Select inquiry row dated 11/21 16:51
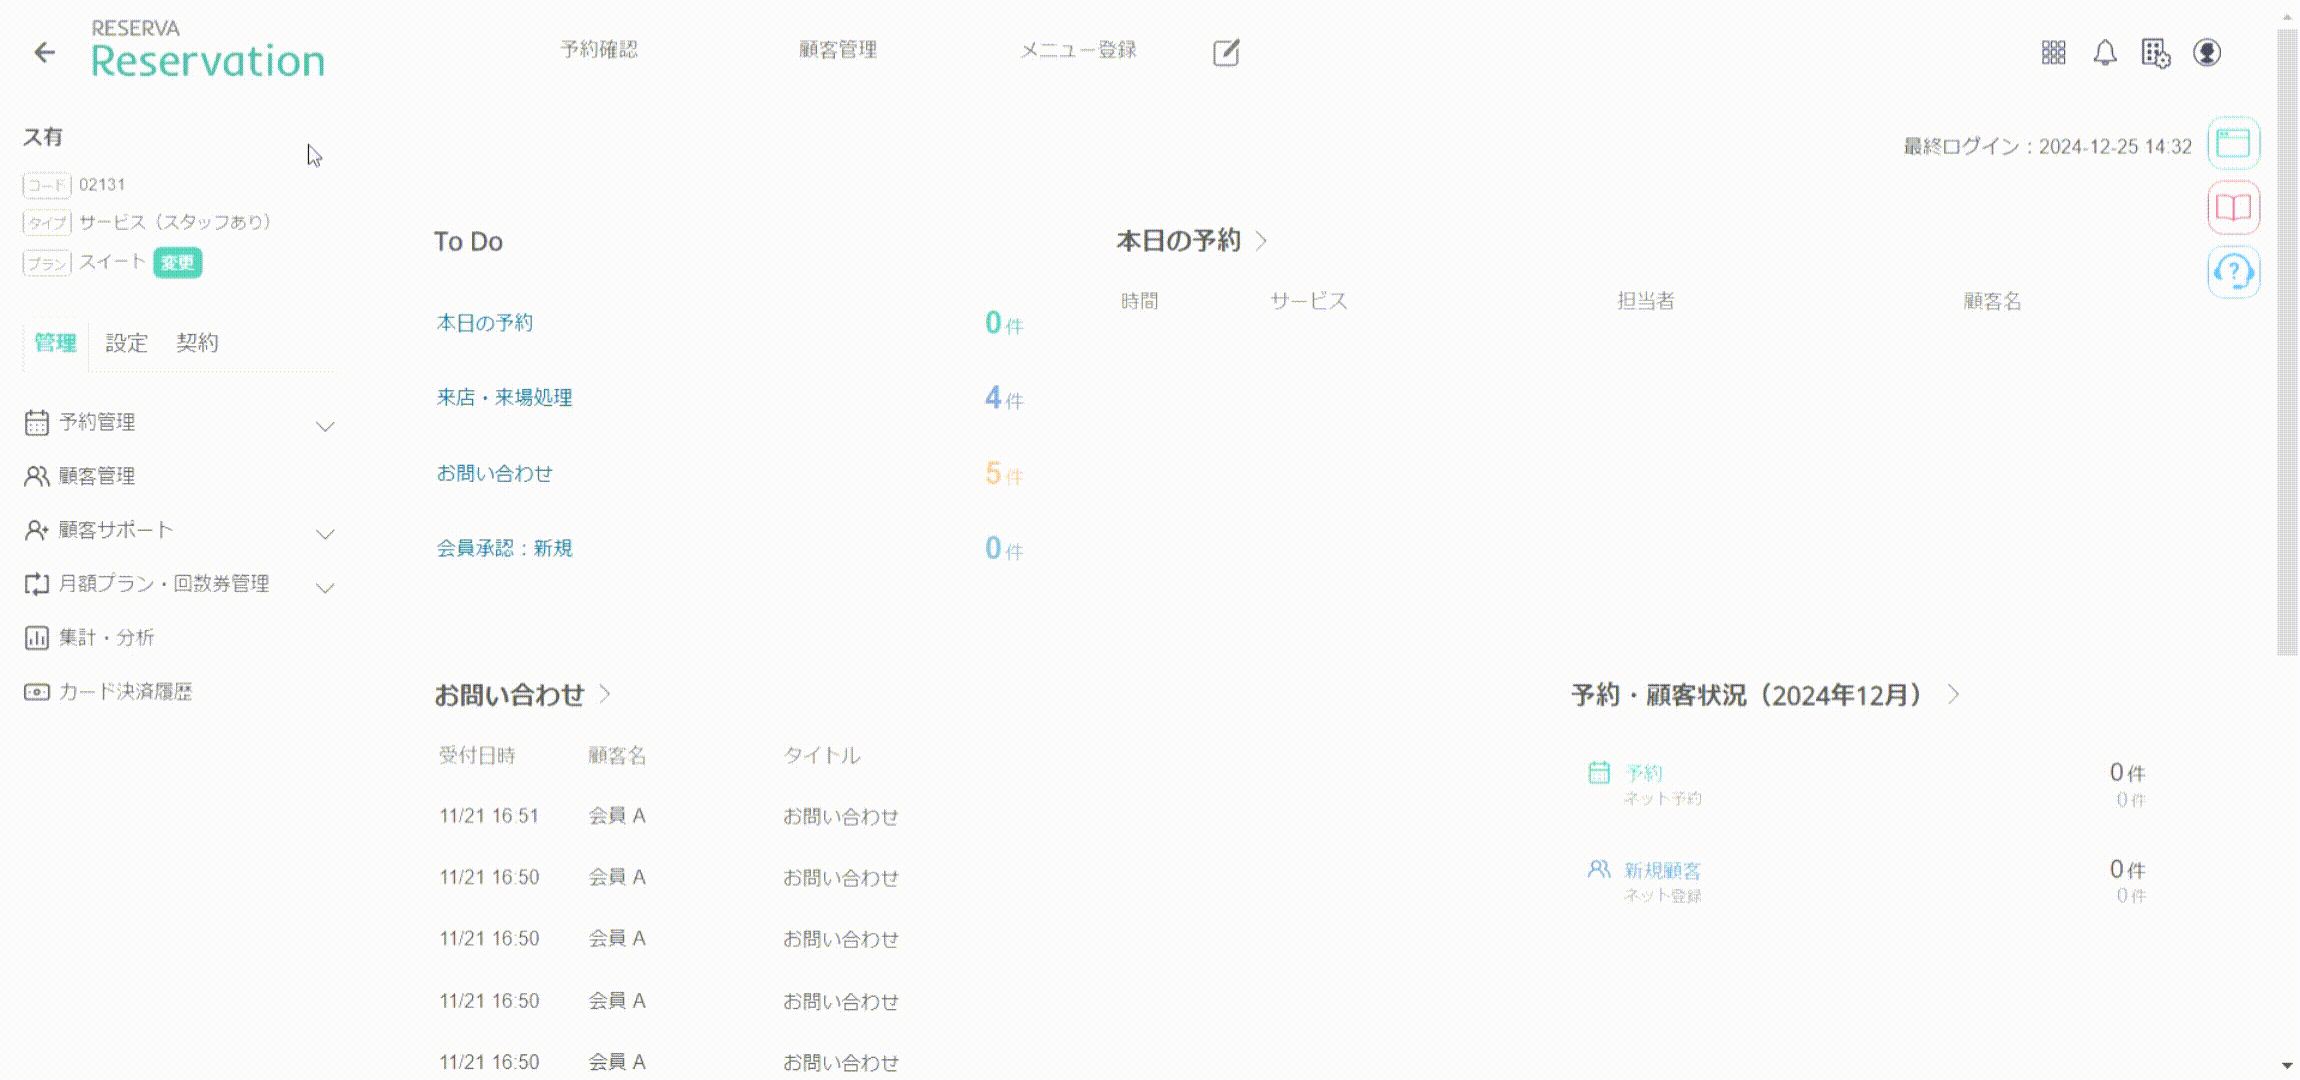 click(x=670, y=816)
